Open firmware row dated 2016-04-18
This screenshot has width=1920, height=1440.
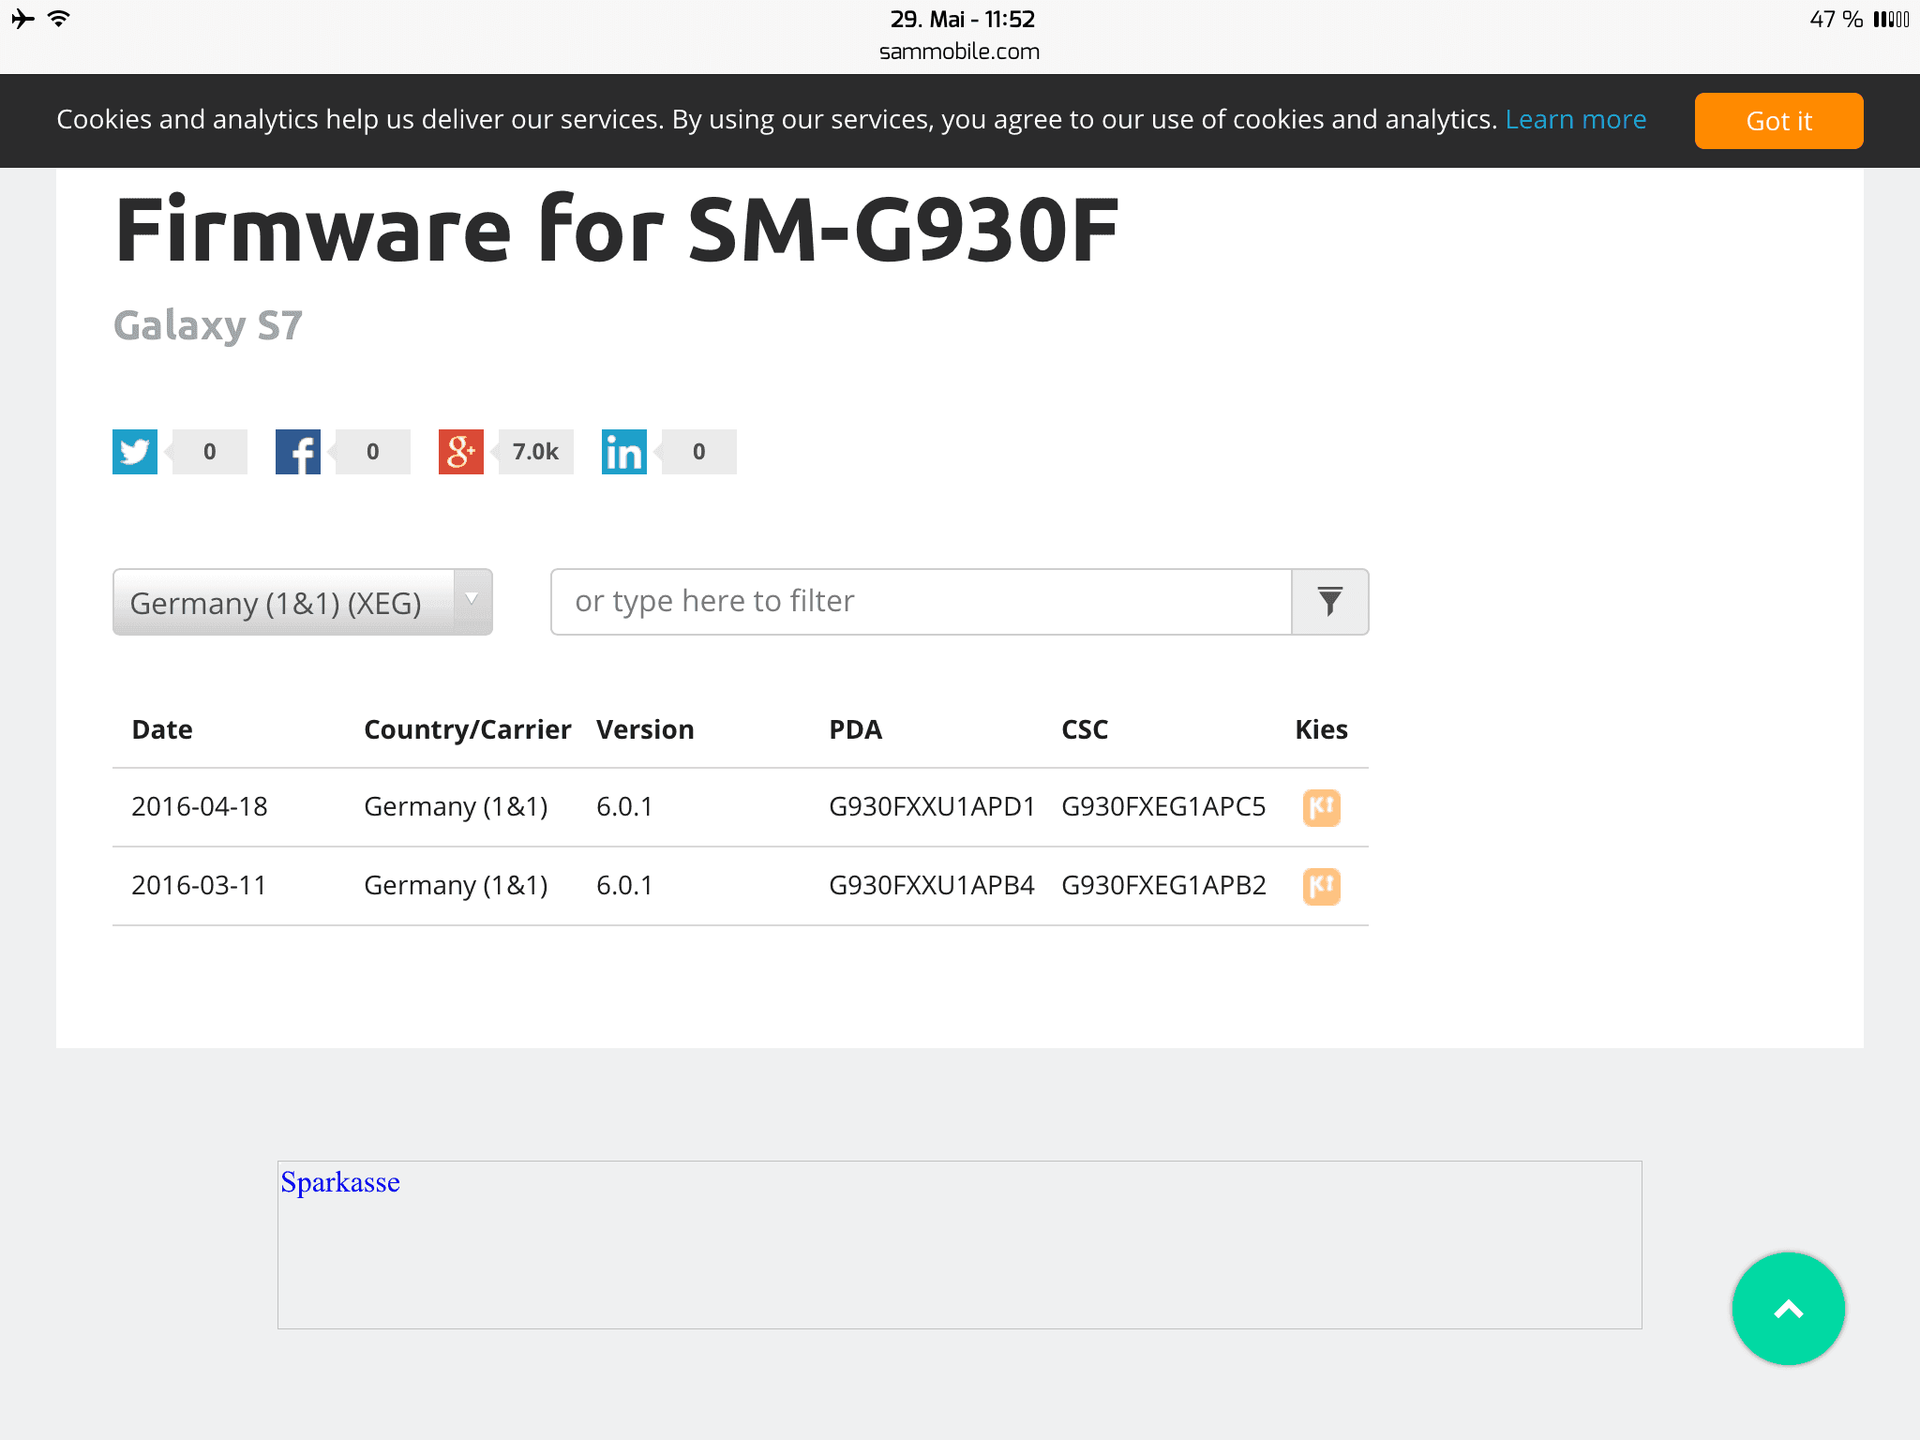click(740, 807)
